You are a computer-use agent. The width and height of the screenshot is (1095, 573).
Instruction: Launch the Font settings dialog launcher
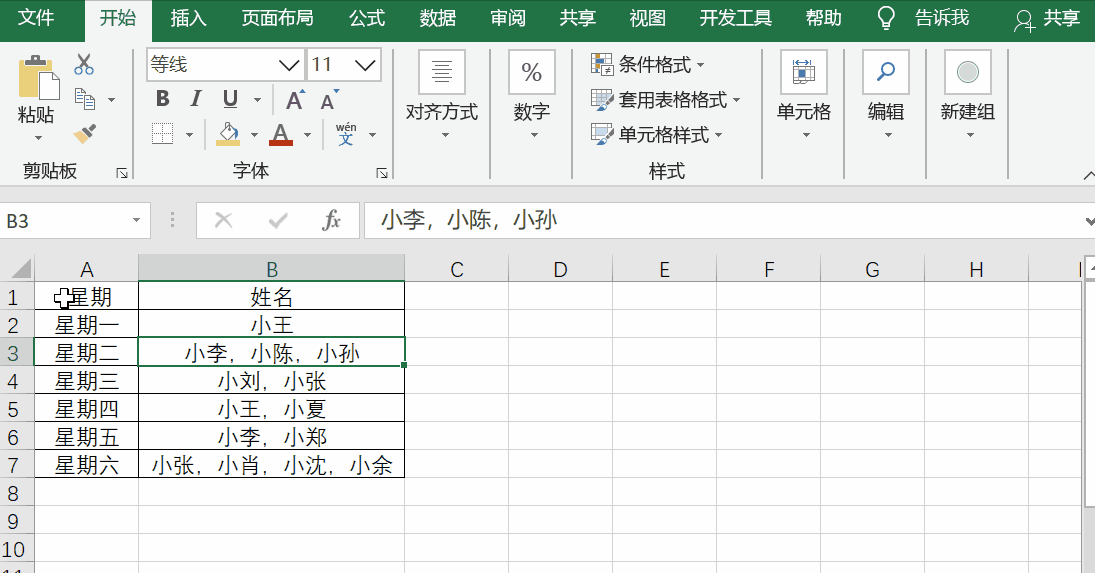pos(381,173)
